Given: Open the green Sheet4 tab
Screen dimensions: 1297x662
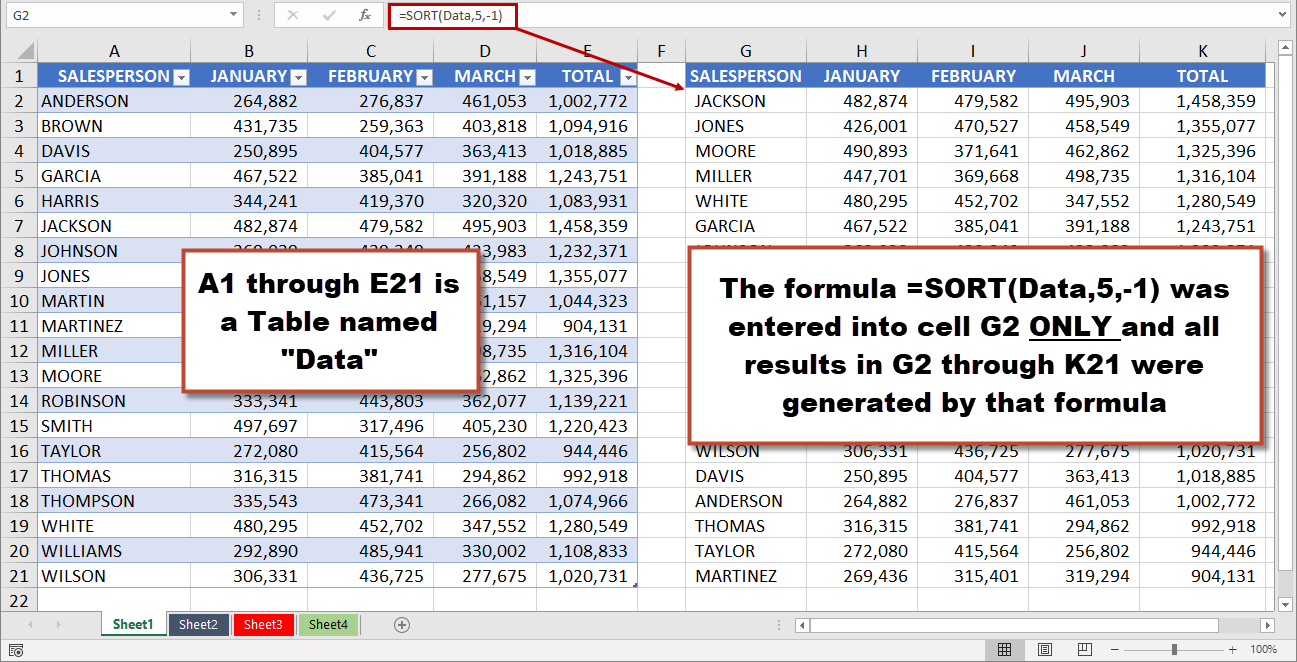Looking at the screenshot, I should [328, 624].
